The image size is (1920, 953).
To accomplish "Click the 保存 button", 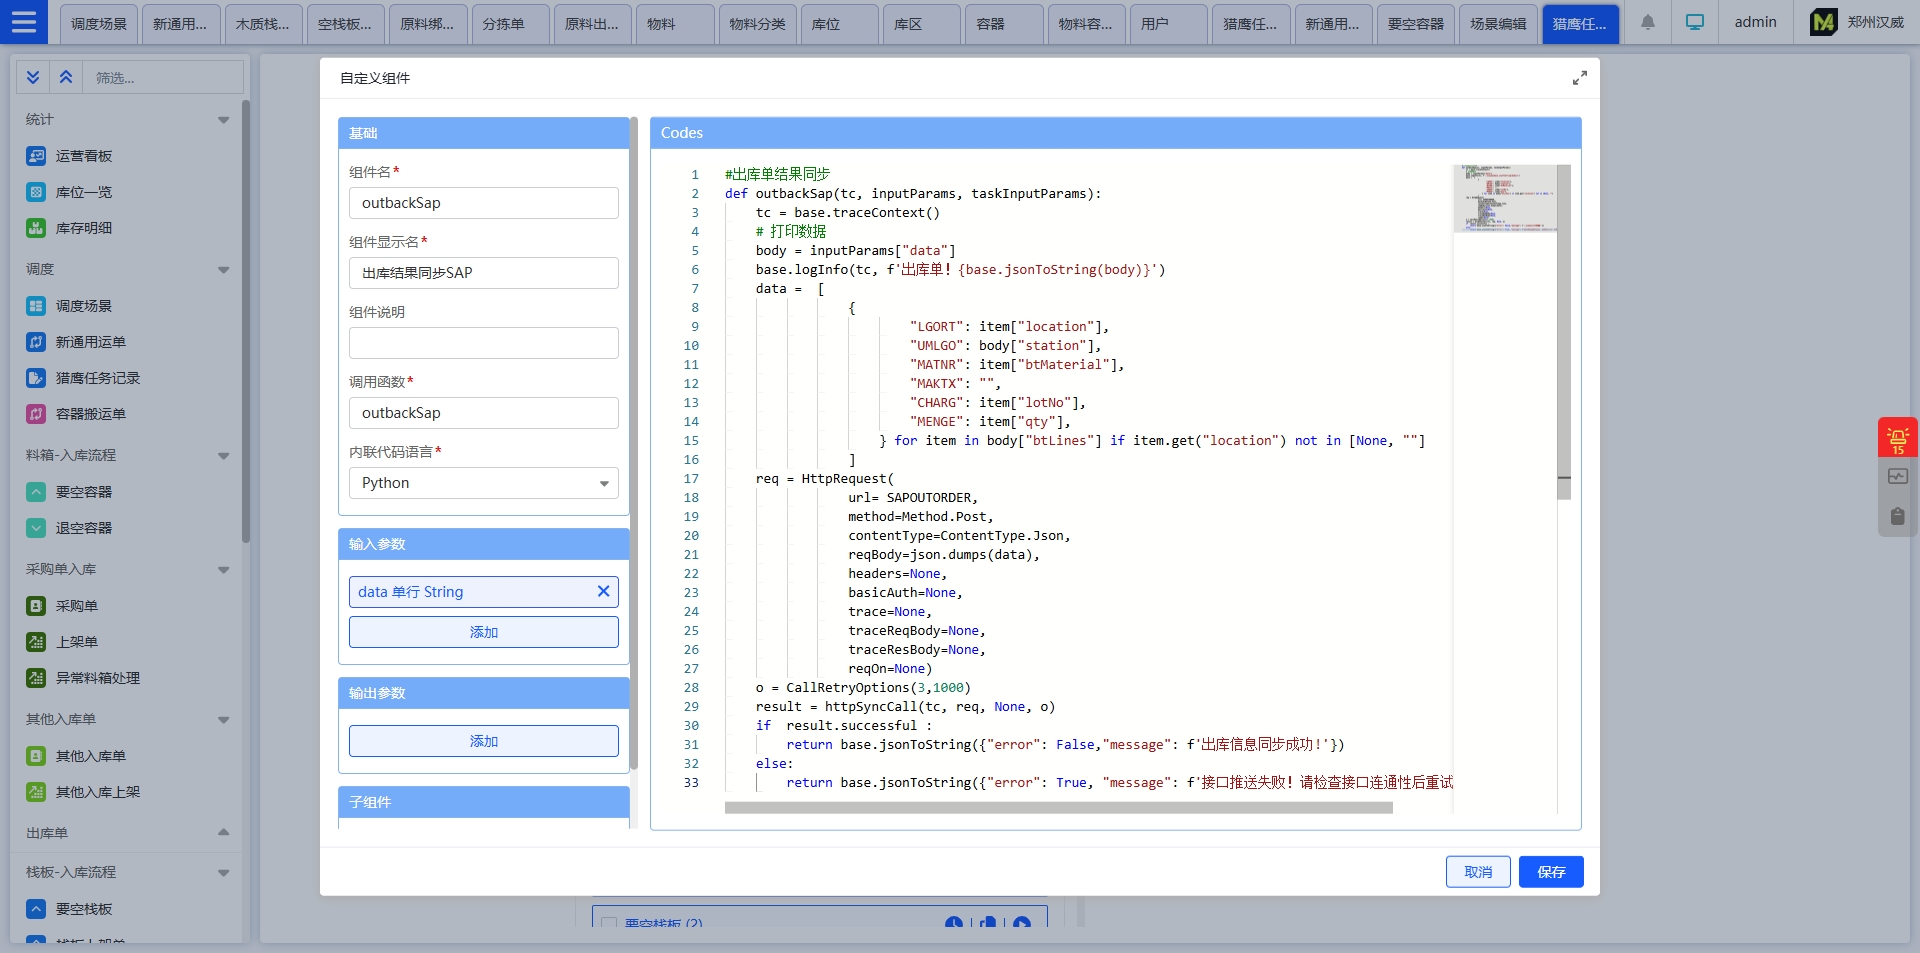I will (x=1550, y=872).
